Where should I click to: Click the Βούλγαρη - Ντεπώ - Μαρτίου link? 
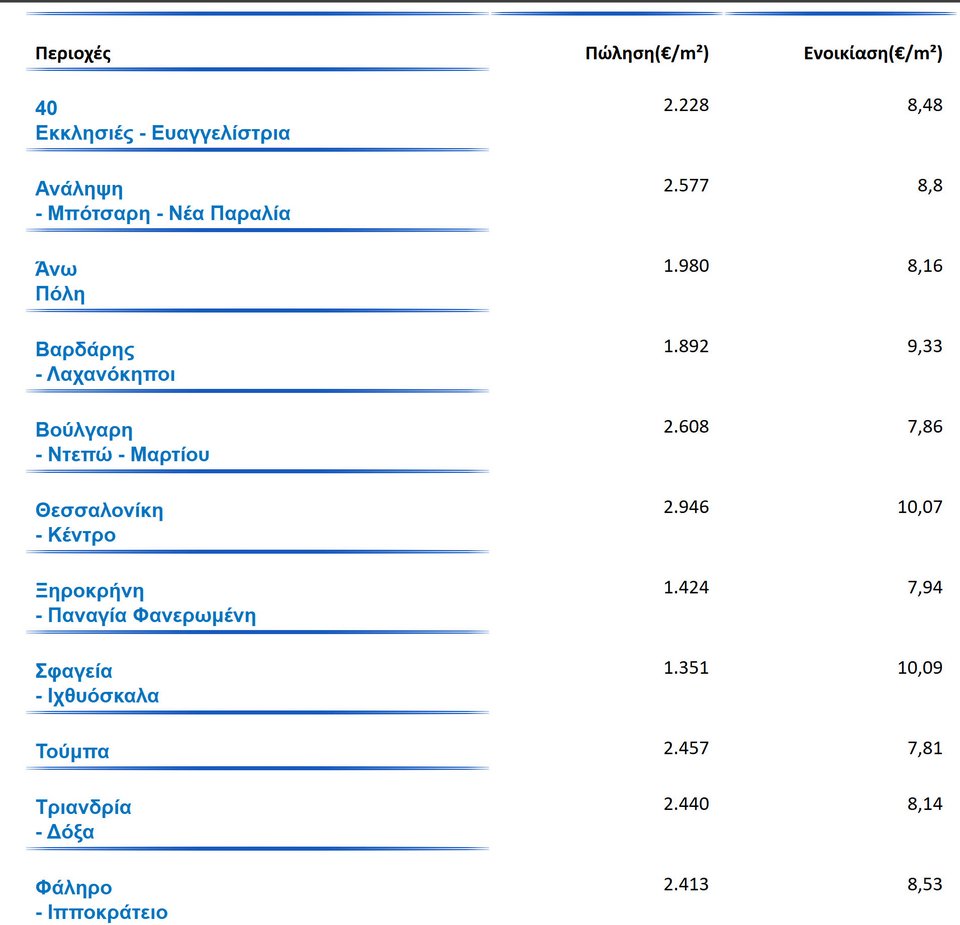coord(122,442)
